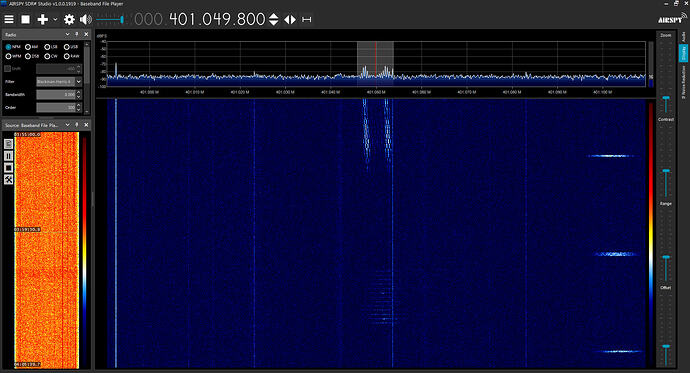The image size is (690, 373).
Task: Switch to the Display side tab
Action: (683, 53)
